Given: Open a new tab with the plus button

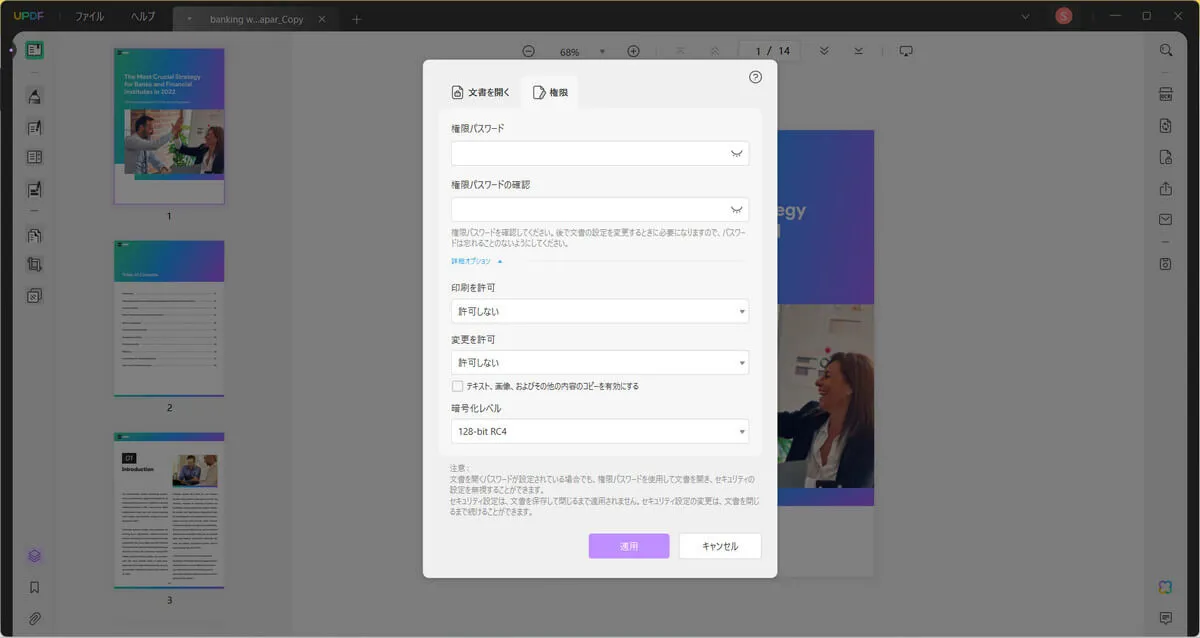Looking at the screenshot, I should click(x=357, y=19).
